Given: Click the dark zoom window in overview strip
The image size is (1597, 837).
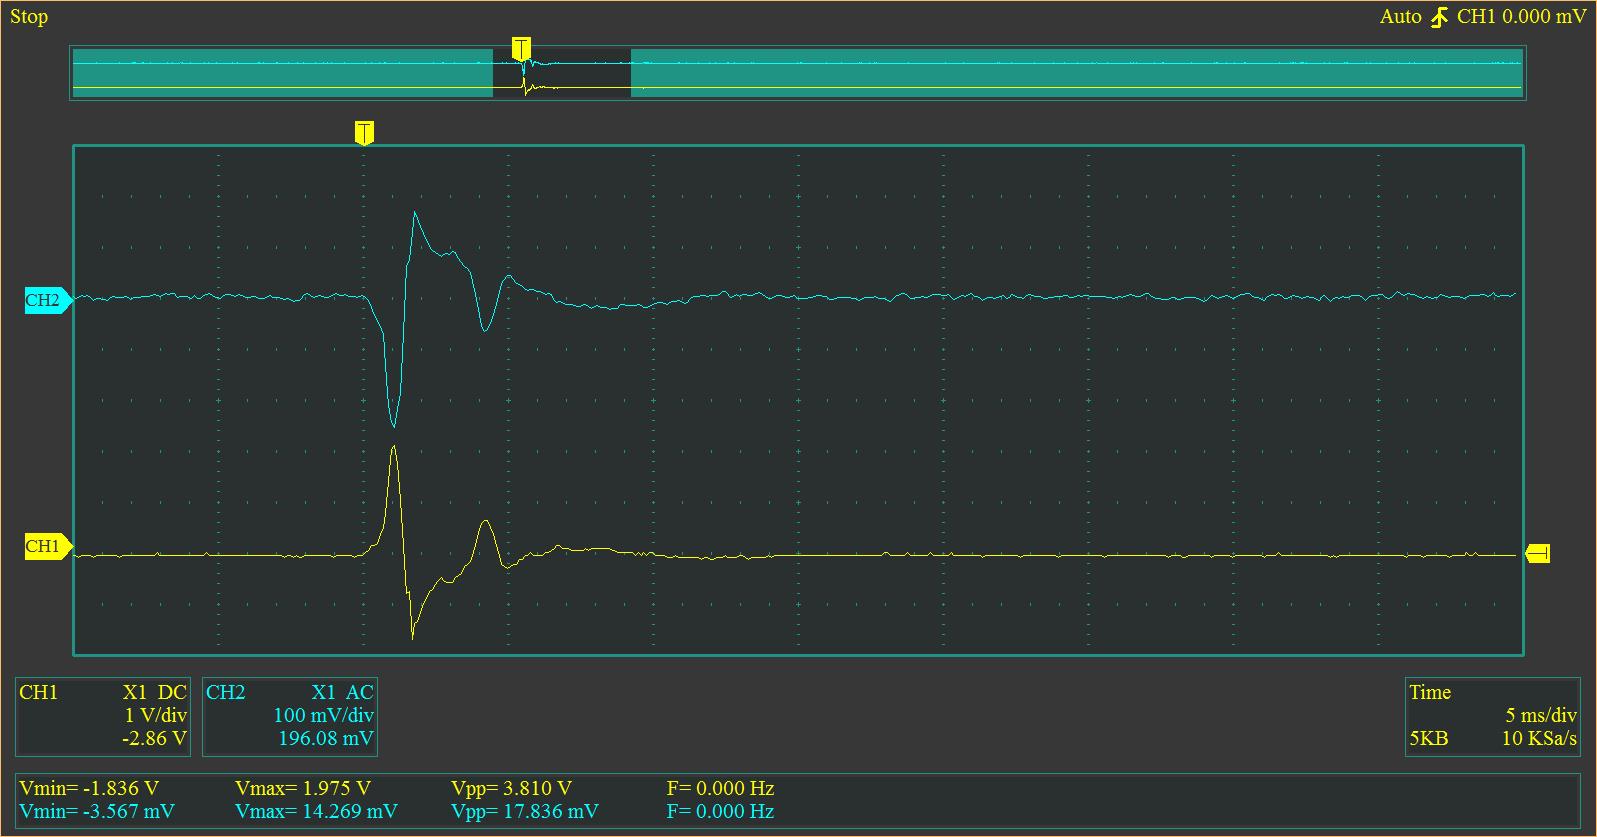Looking at the screenshot, I should coord(562,73).
